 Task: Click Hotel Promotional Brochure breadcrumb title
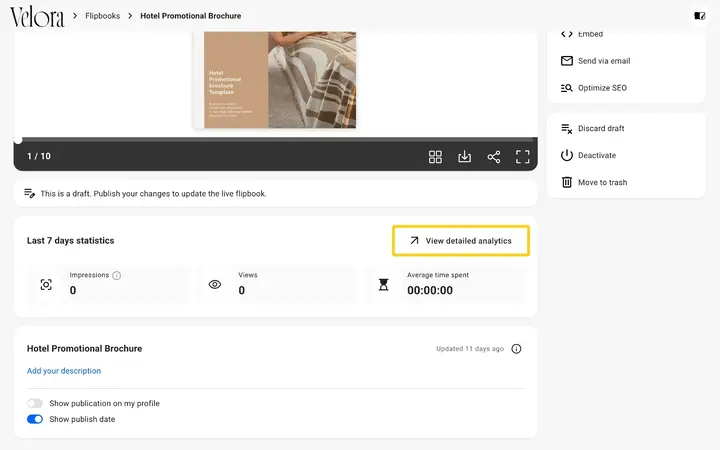tap(191, 16)
